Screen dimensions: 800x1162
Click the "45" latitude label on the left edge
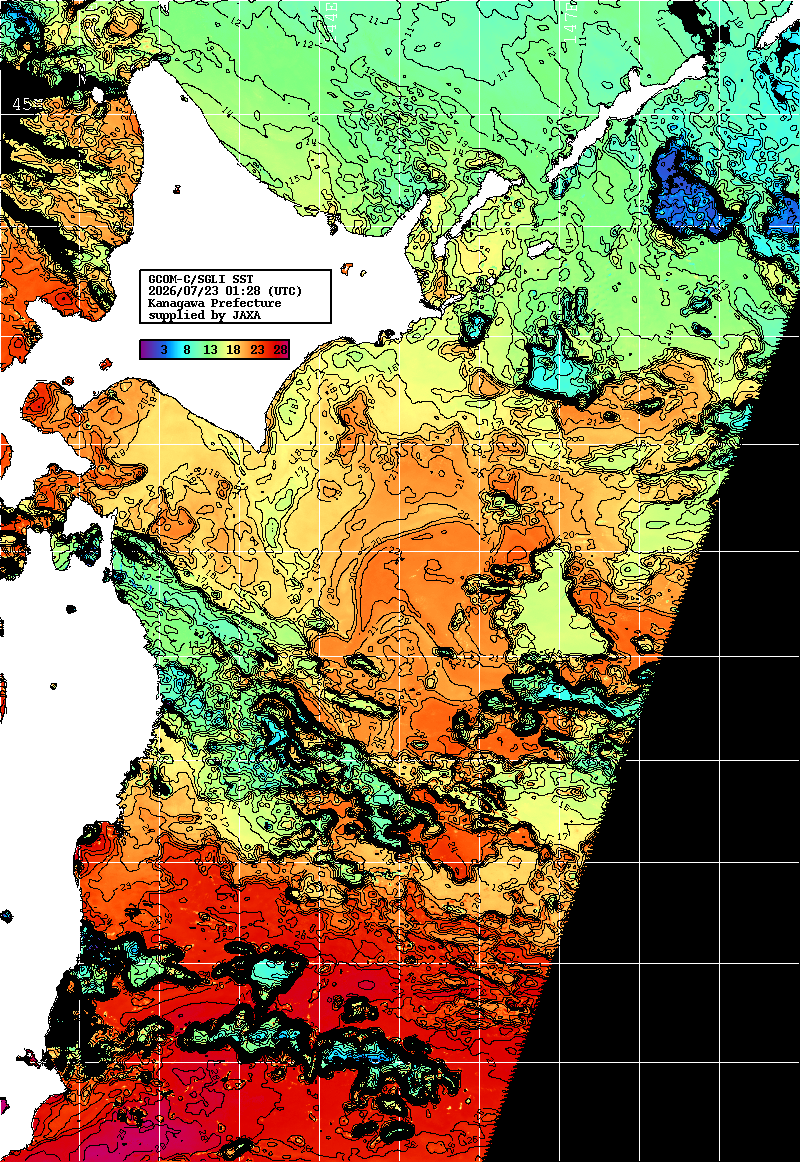pyautogui.click(x=21, y=104)
